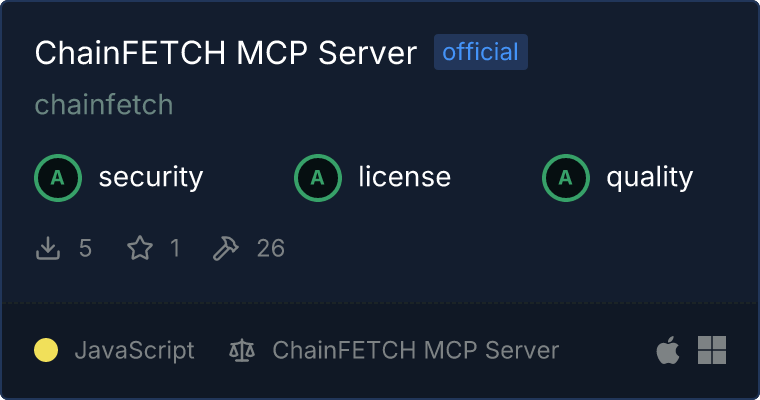Open the ChainFETCH MCP Server title
760x400 pixels.
coord(226,52)
